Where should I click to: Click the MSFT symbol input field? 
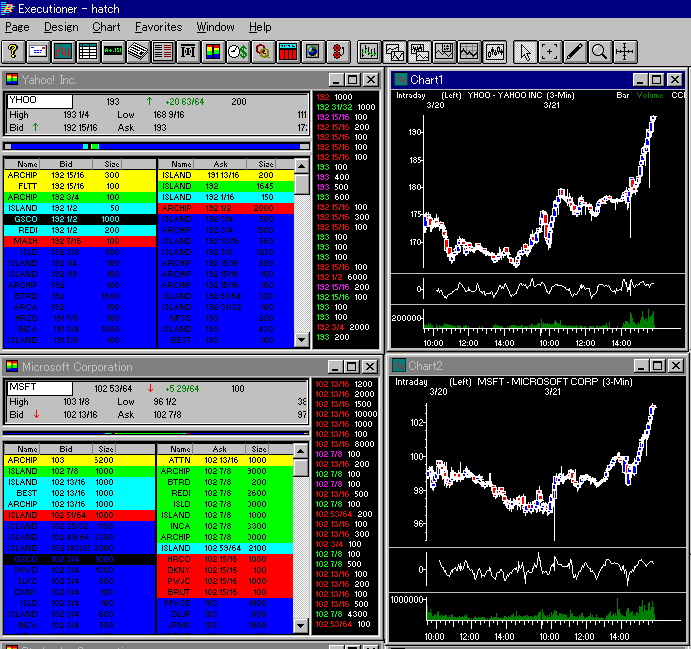(40, 388)
